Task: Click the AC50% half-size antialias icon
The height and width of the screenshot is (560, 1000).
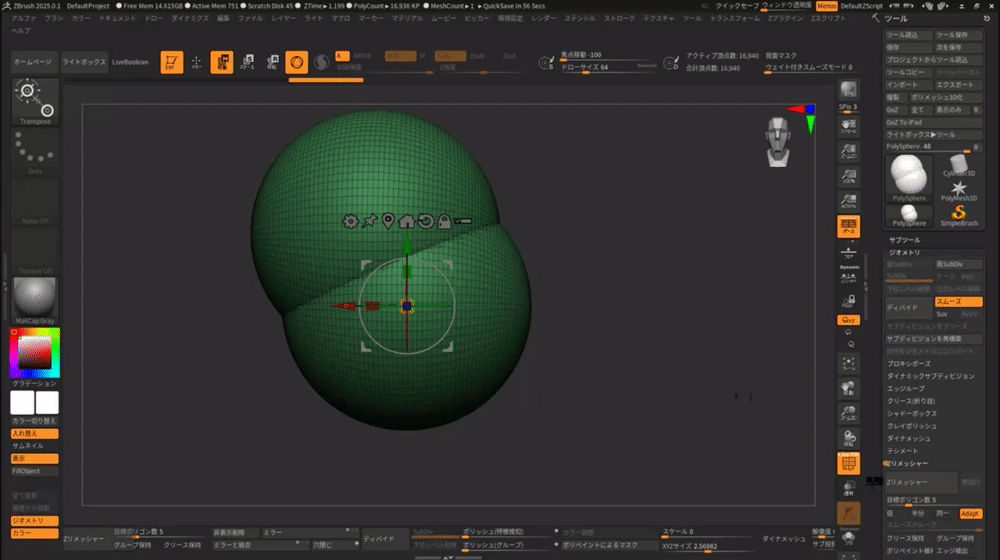Action: click(x=848, y=202)
